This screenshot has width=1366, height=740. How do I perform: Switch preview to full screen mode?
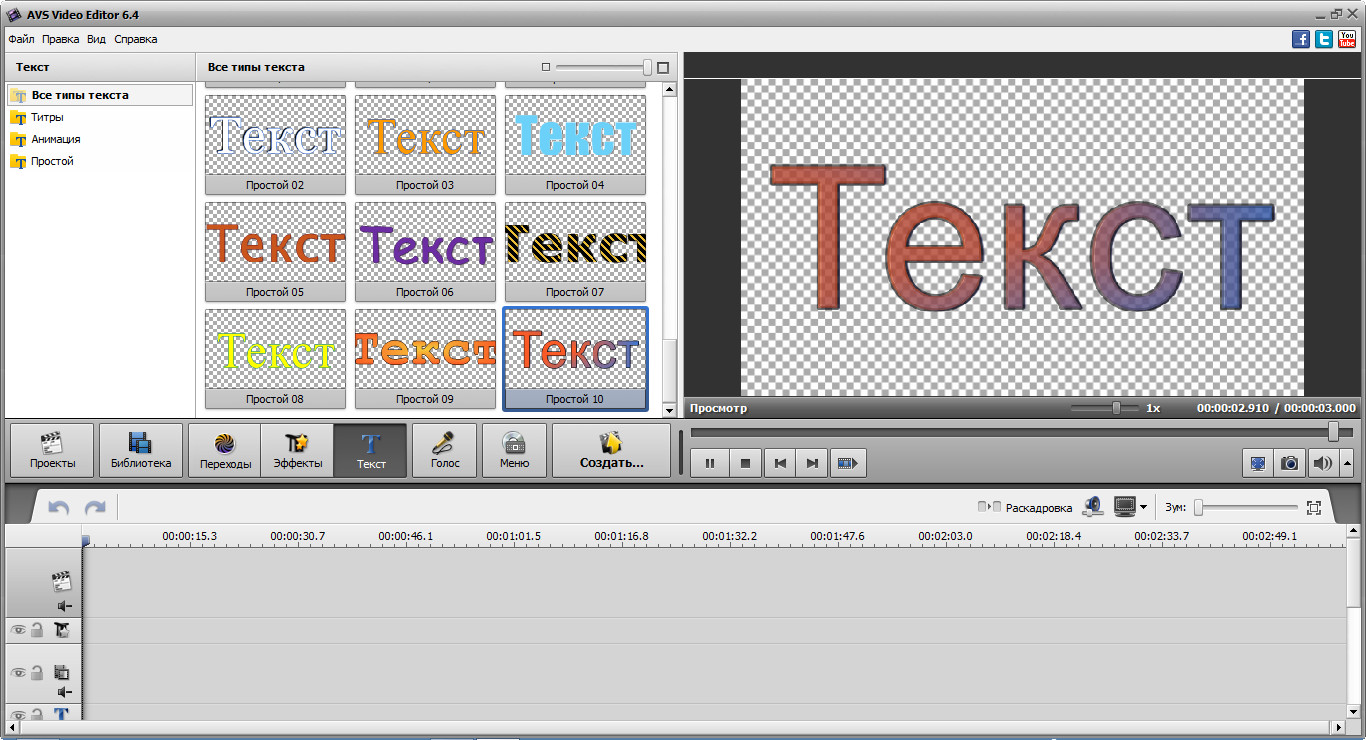click(x=1257, y=463)
